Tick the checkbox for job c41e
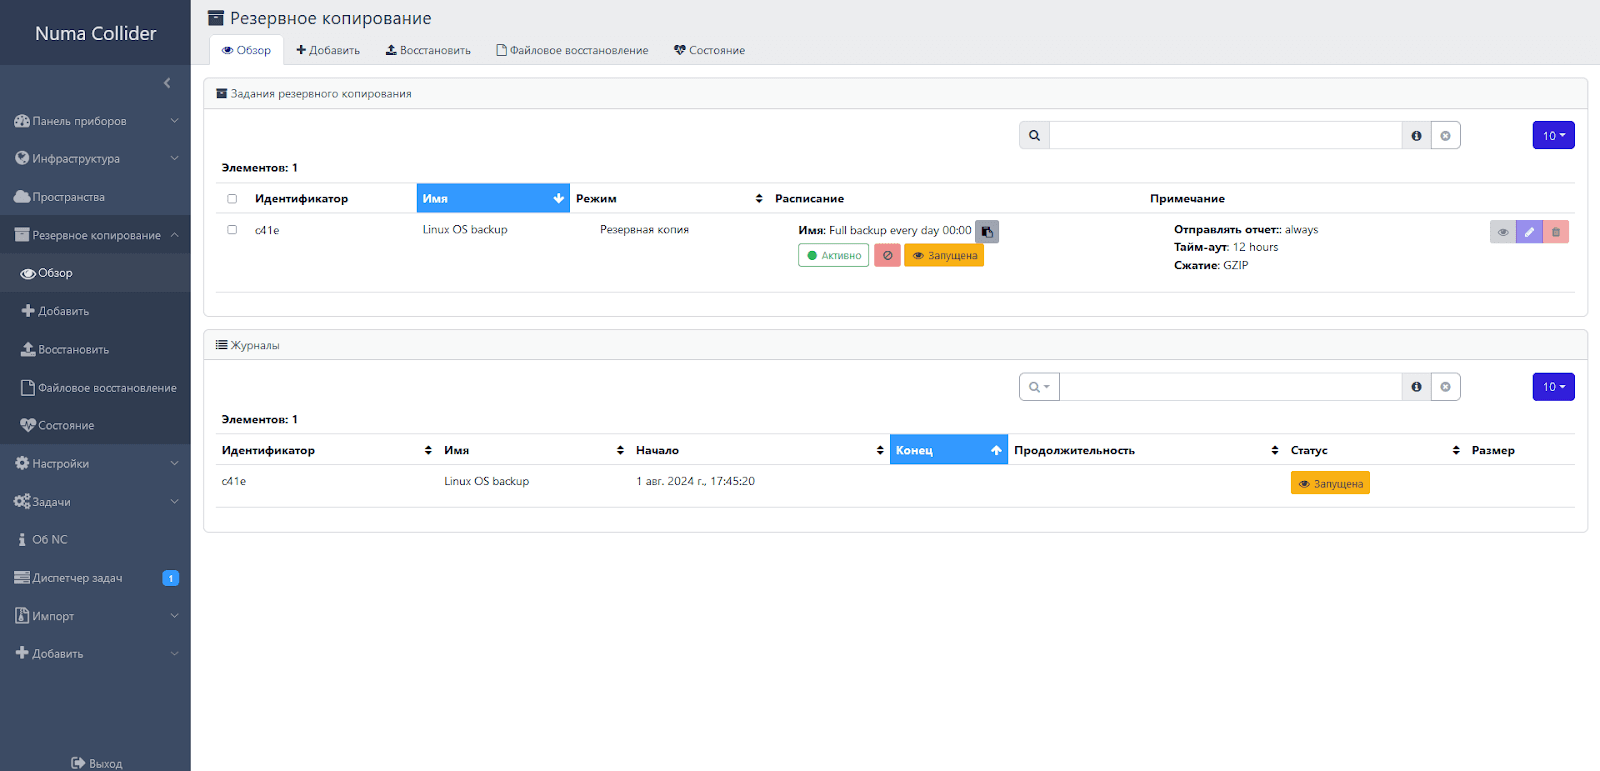 pyautogui.click(x=232, y=230)
